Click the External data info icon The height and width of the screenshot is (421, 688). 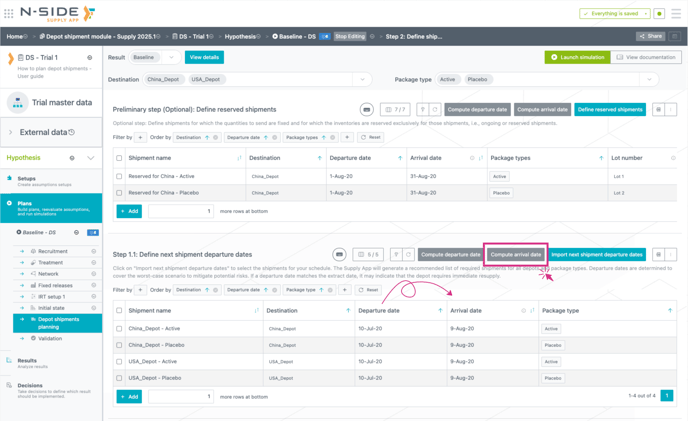tap(72, 132)
